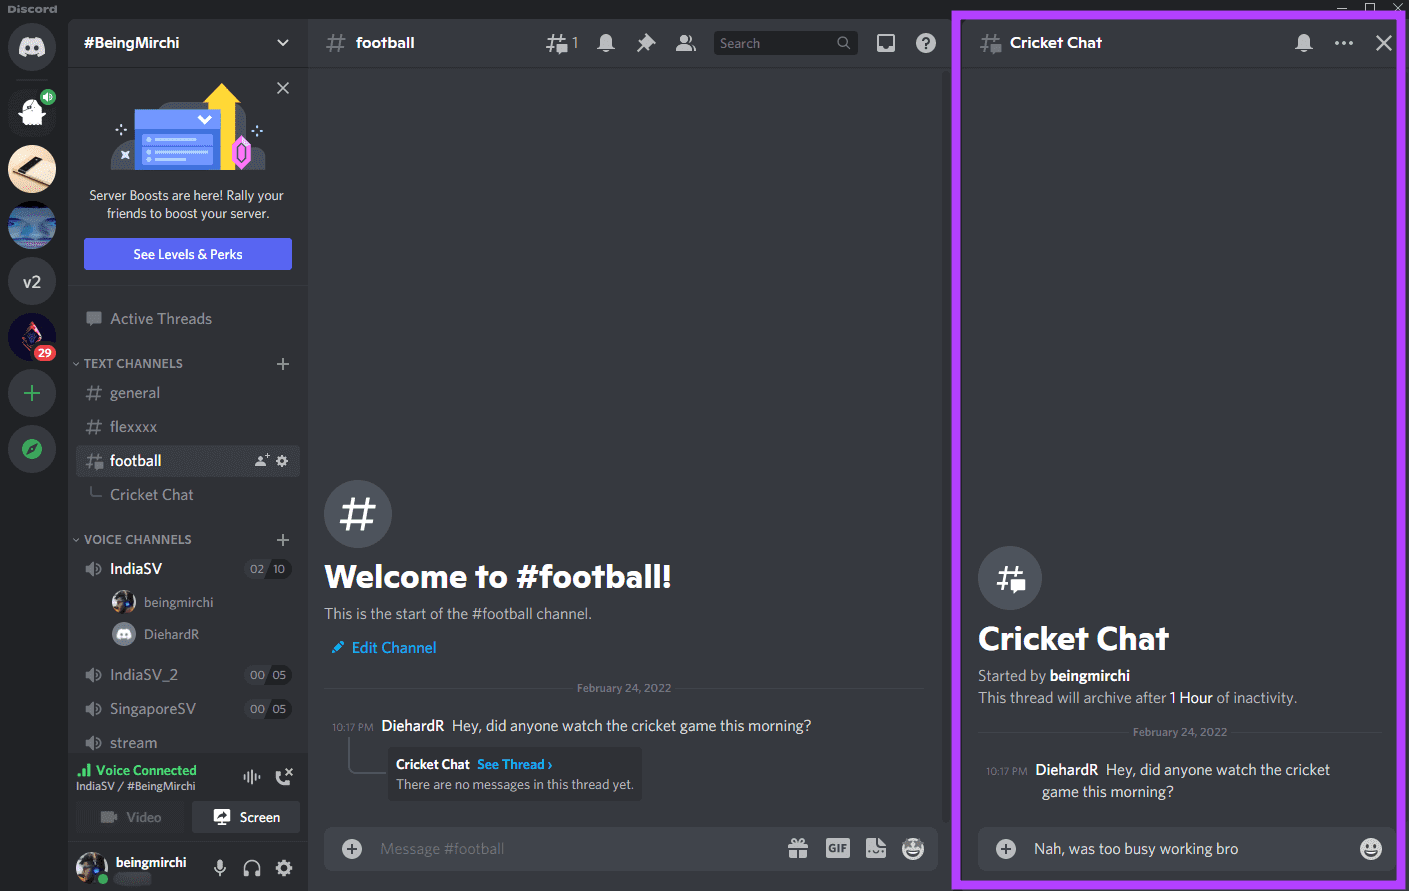1409x891 pixels.
Task: Mute the microphone
Action: coord(220,868)
